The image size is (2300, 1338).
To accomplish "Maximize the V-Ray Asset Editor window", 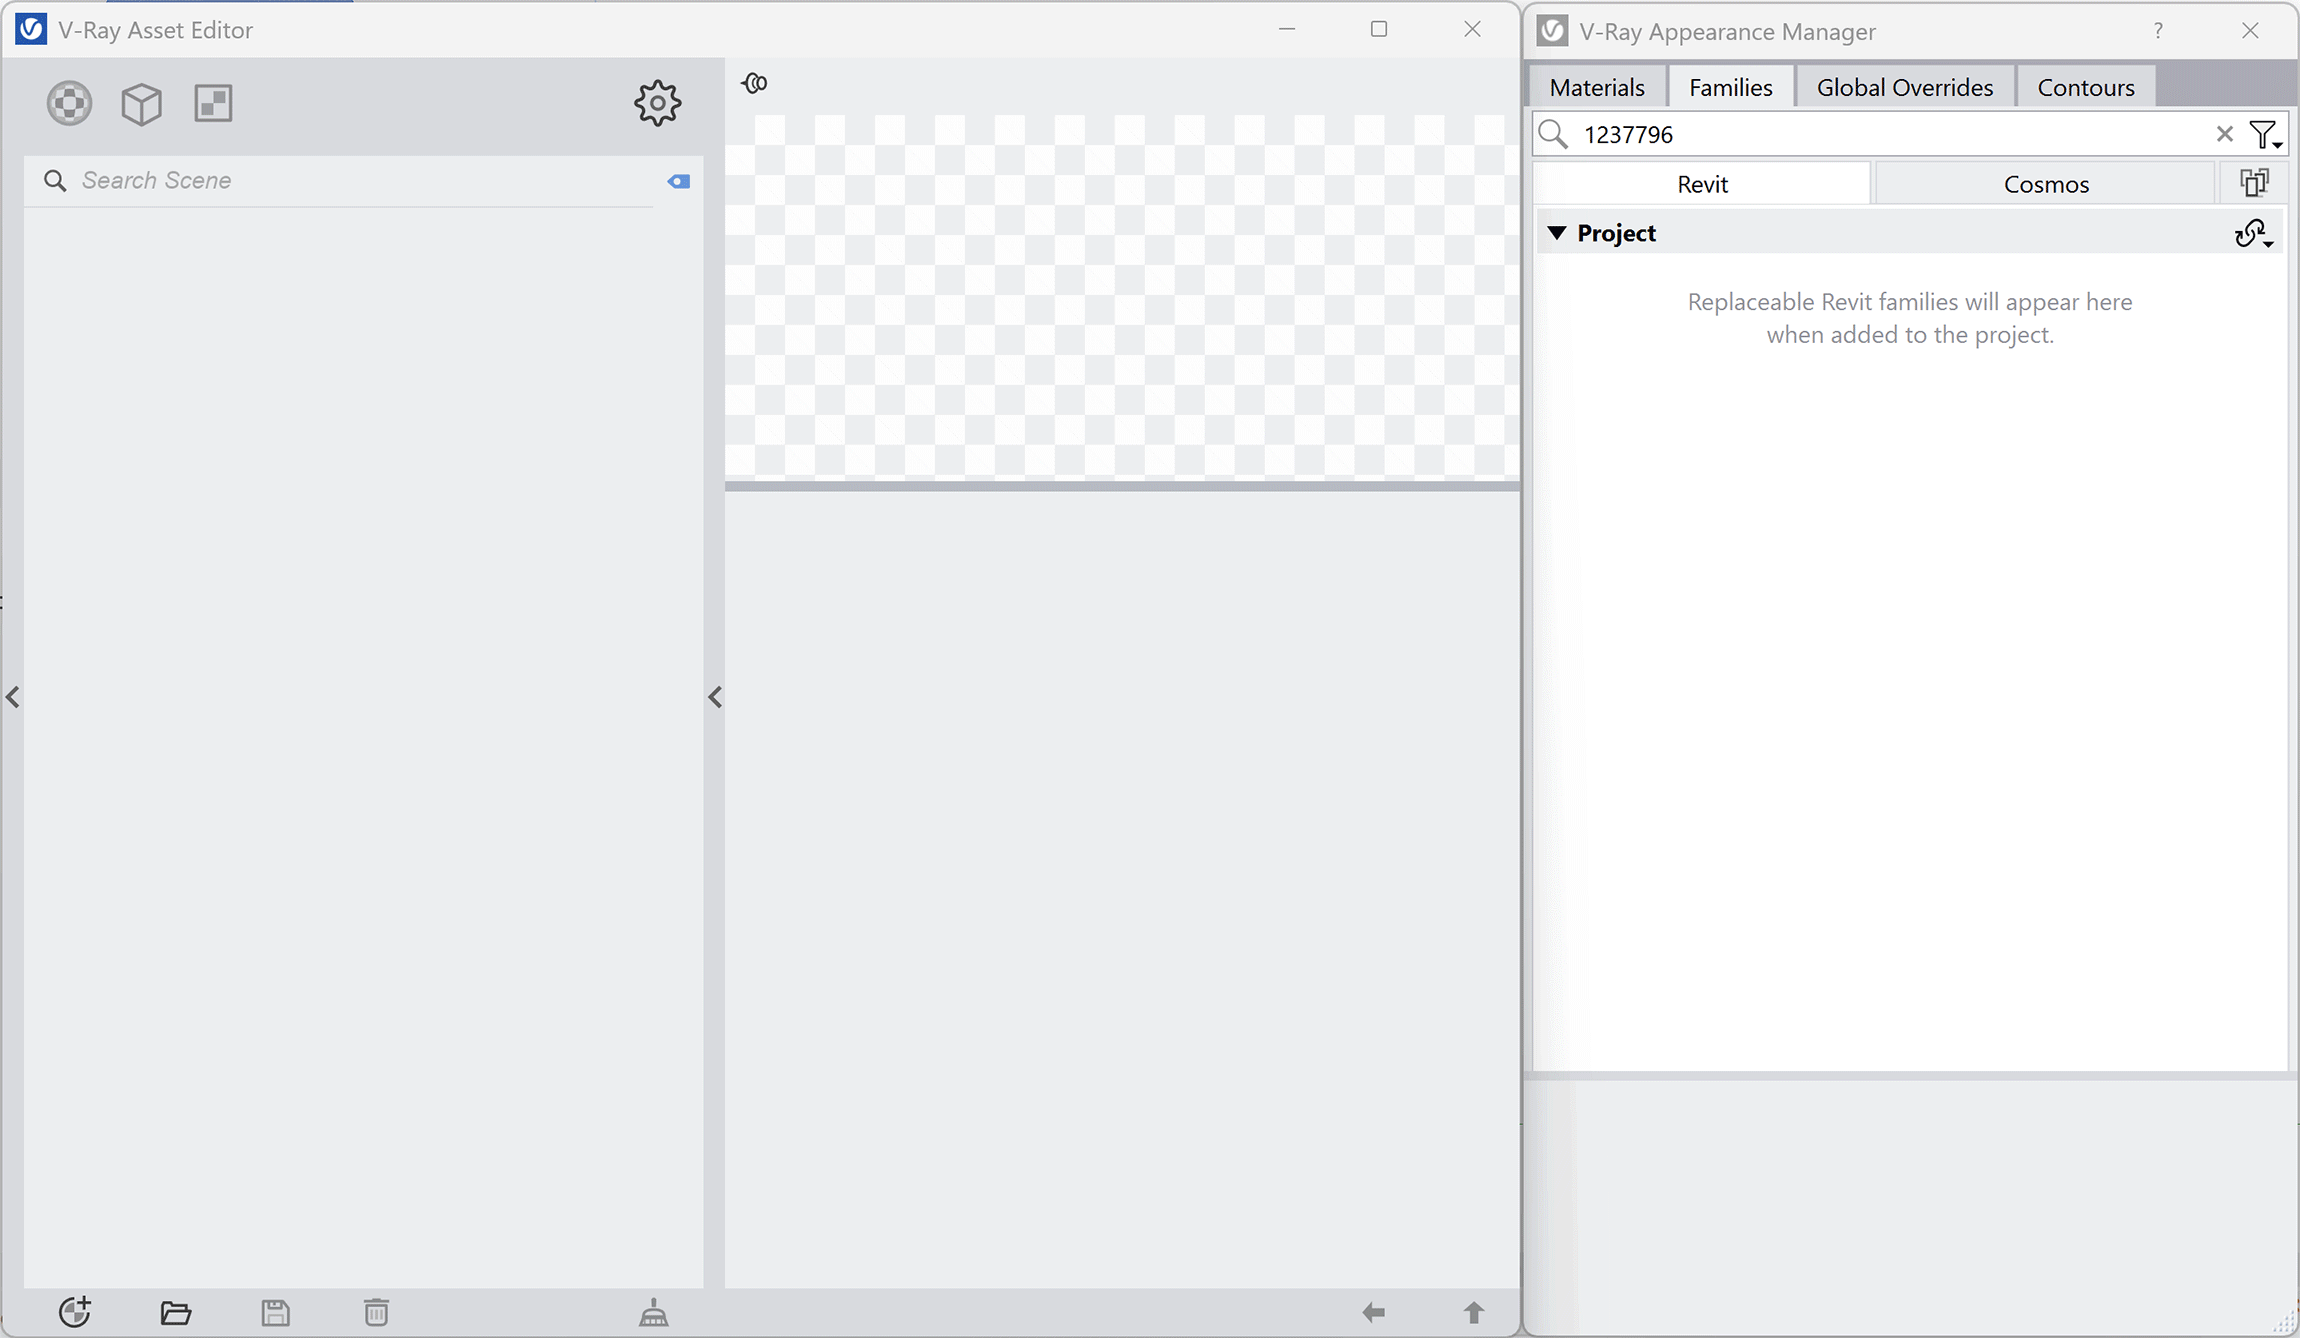I will [1379, 29].
